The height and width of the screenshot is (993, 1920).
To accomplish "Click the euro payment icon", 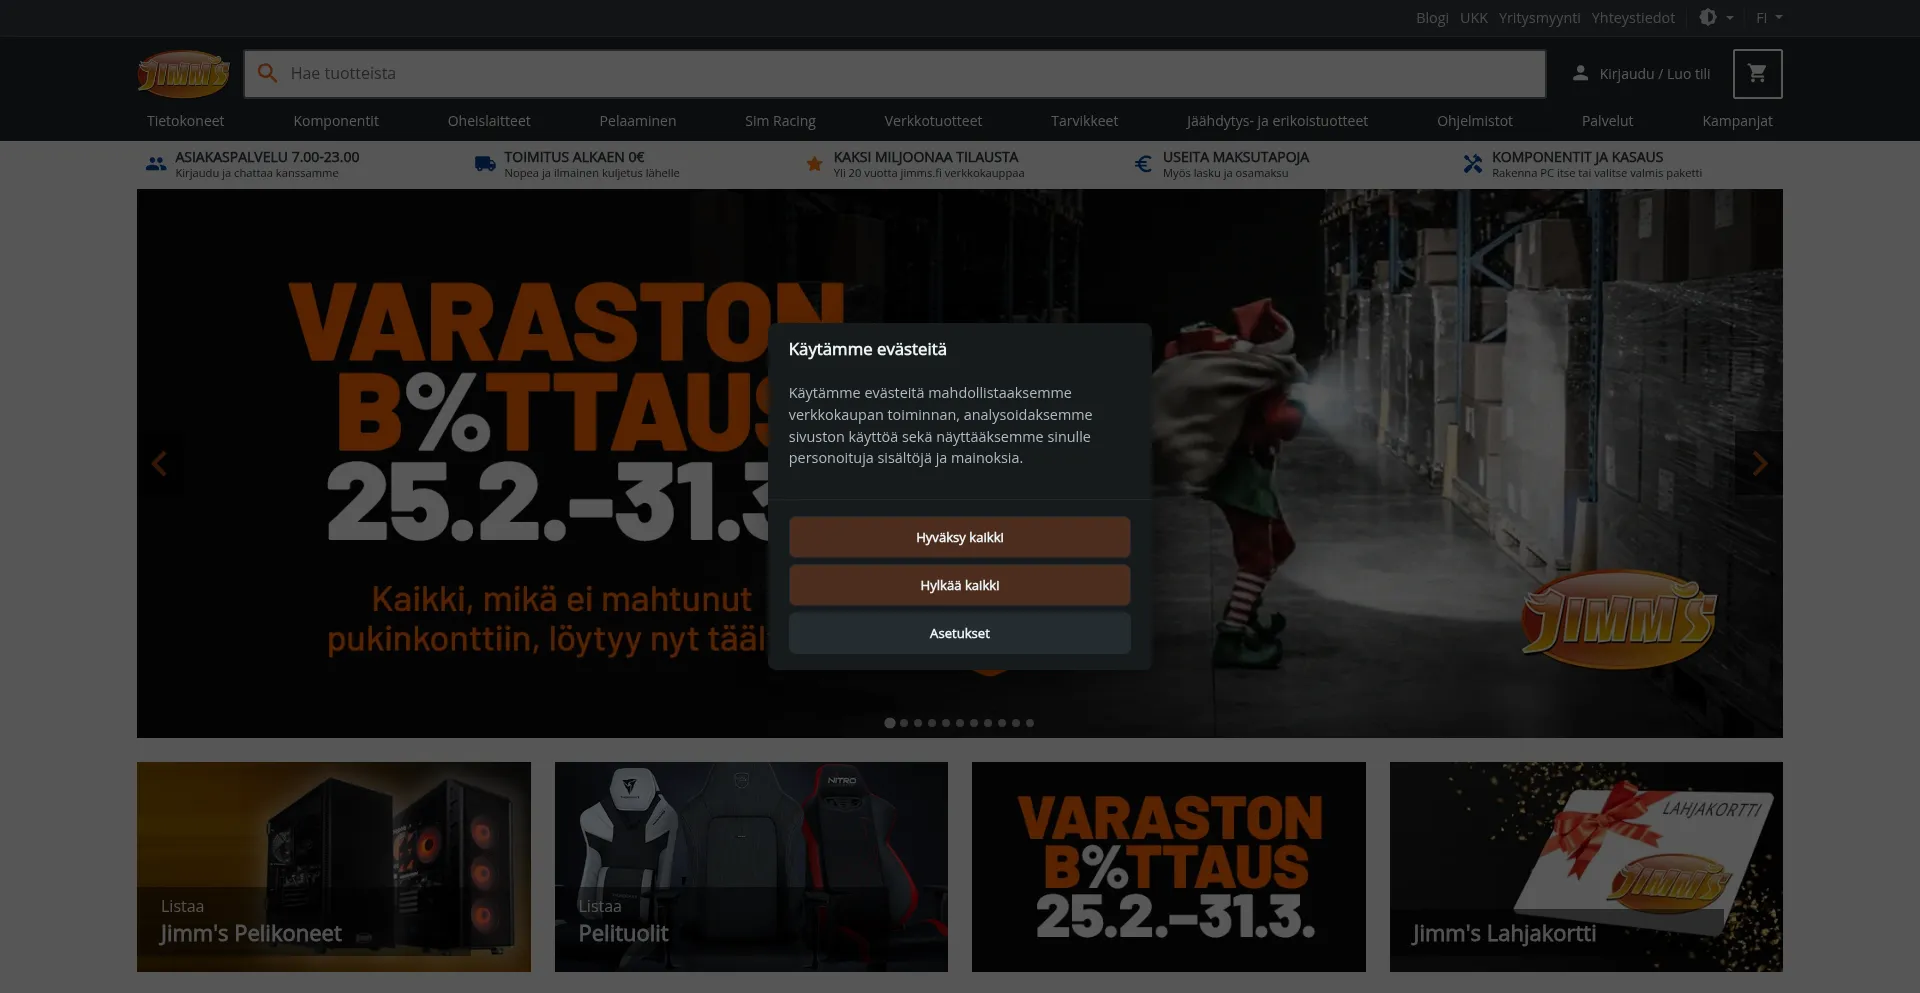I will pyautogui.click(x=1143, y=164).
